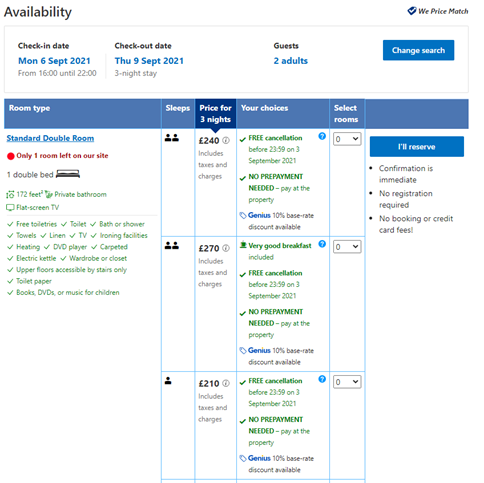The image size is (484, 483).
Task: Open the Standard Double Room link
Action: coord(50,138)
